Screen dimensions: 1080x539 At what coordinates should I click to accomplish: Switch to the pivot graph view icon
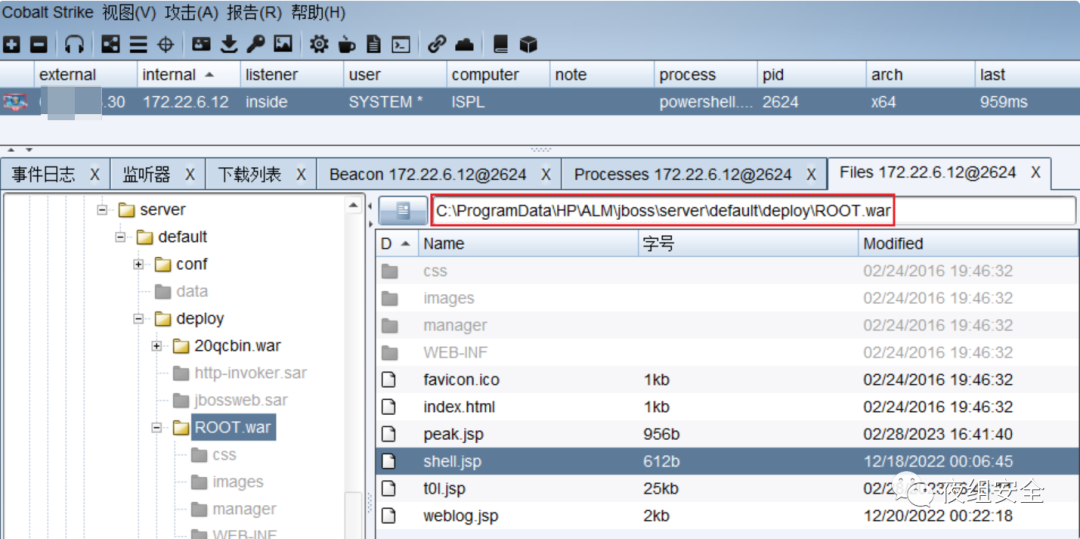[x=111, y=45]
